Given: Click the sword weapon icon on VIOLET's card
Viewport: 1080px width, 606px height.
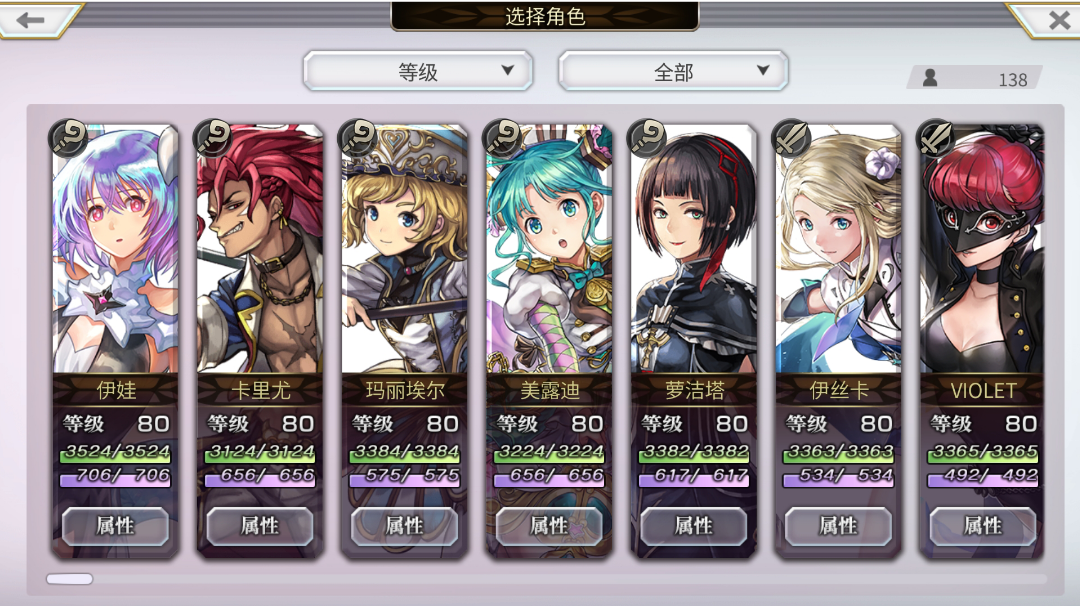Looking at the screenshot, I should (x=935, y=137).
